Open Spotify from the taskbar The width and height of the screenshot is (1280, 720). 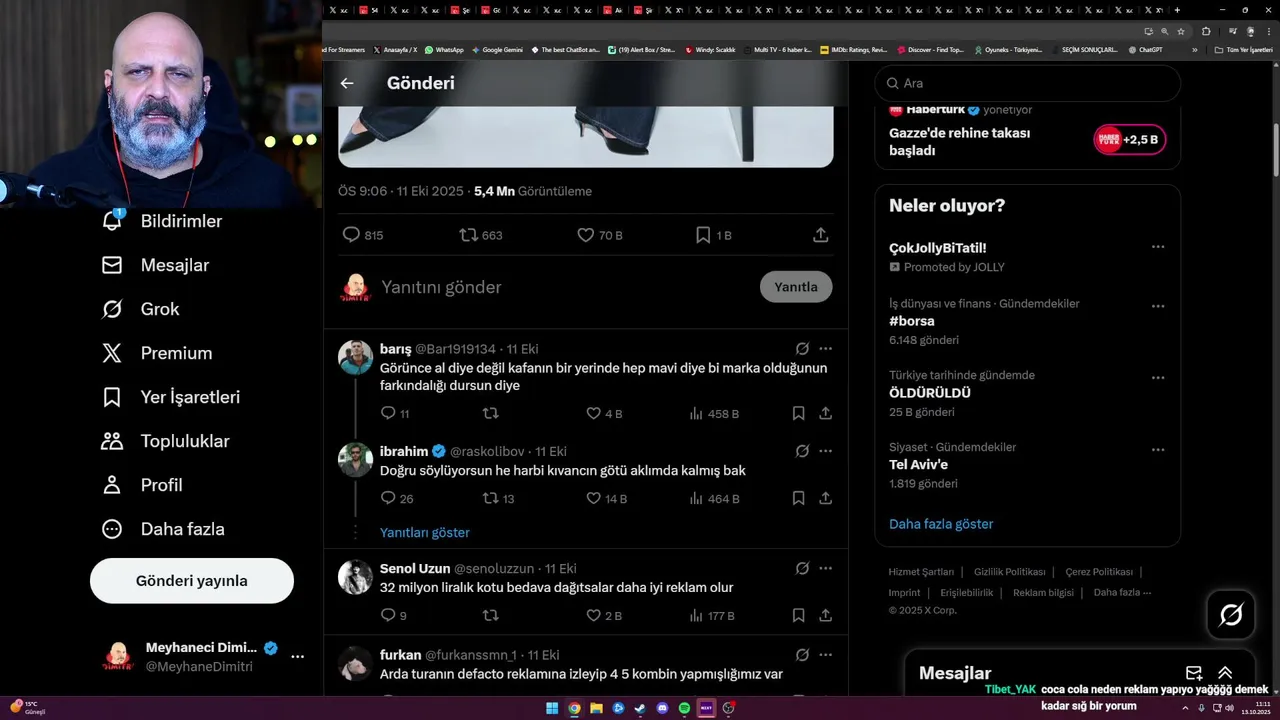coord(684,708)
